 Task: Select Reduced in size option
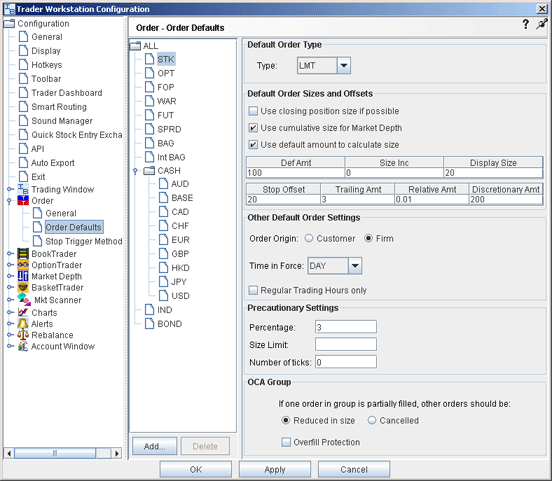(286, 420)
